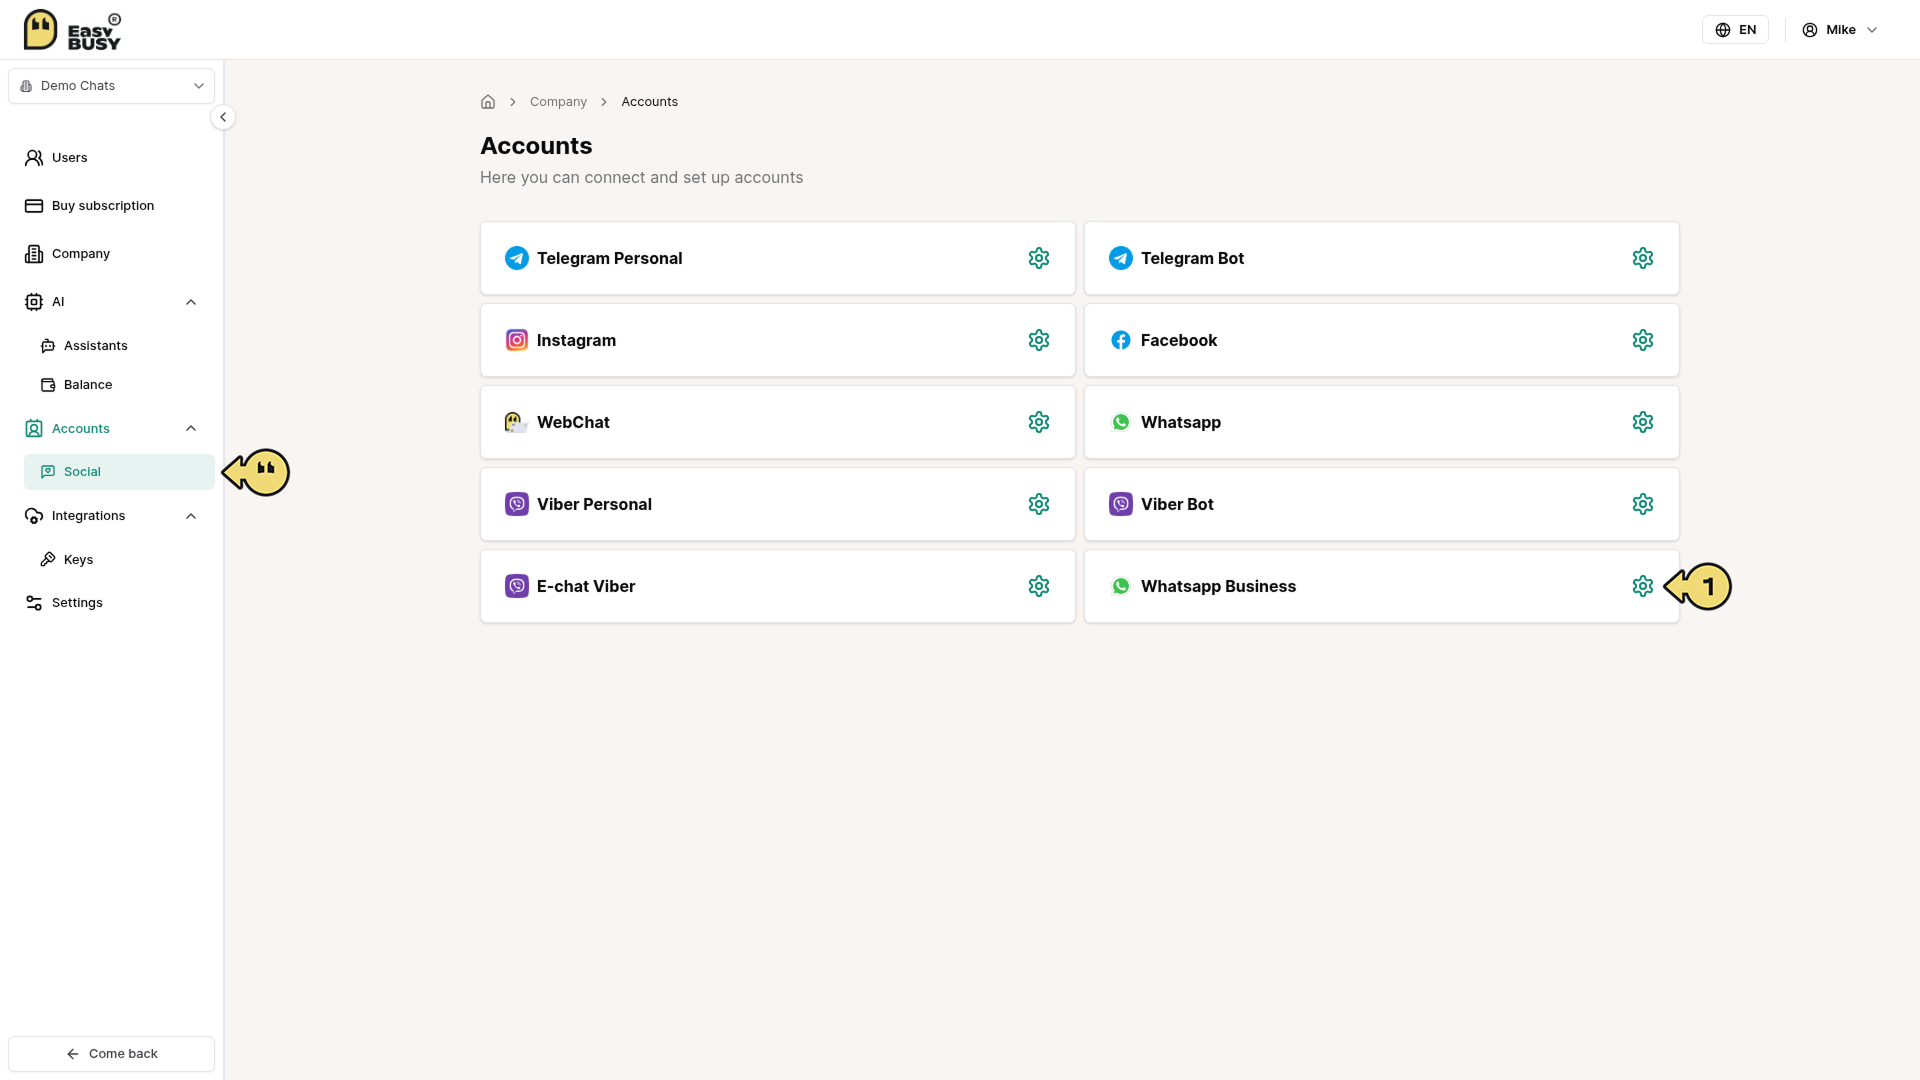Viewport: 1920px width, 1080px height.
Task: Open the EN language selector
Action: 1735,30
